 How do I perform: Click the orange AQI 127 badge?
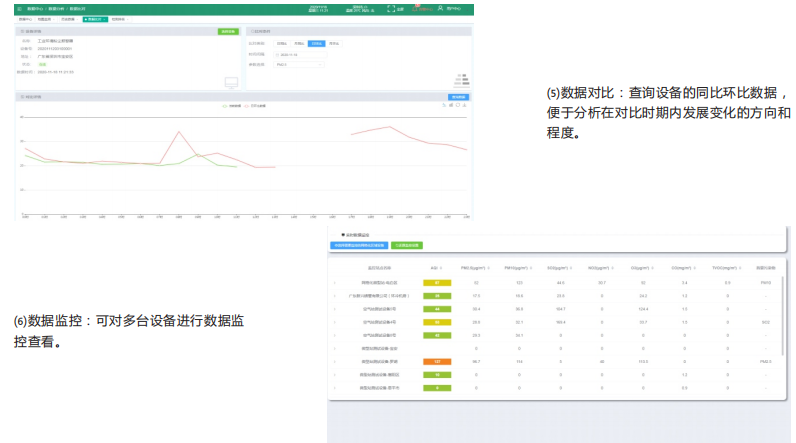pos(437,361)
